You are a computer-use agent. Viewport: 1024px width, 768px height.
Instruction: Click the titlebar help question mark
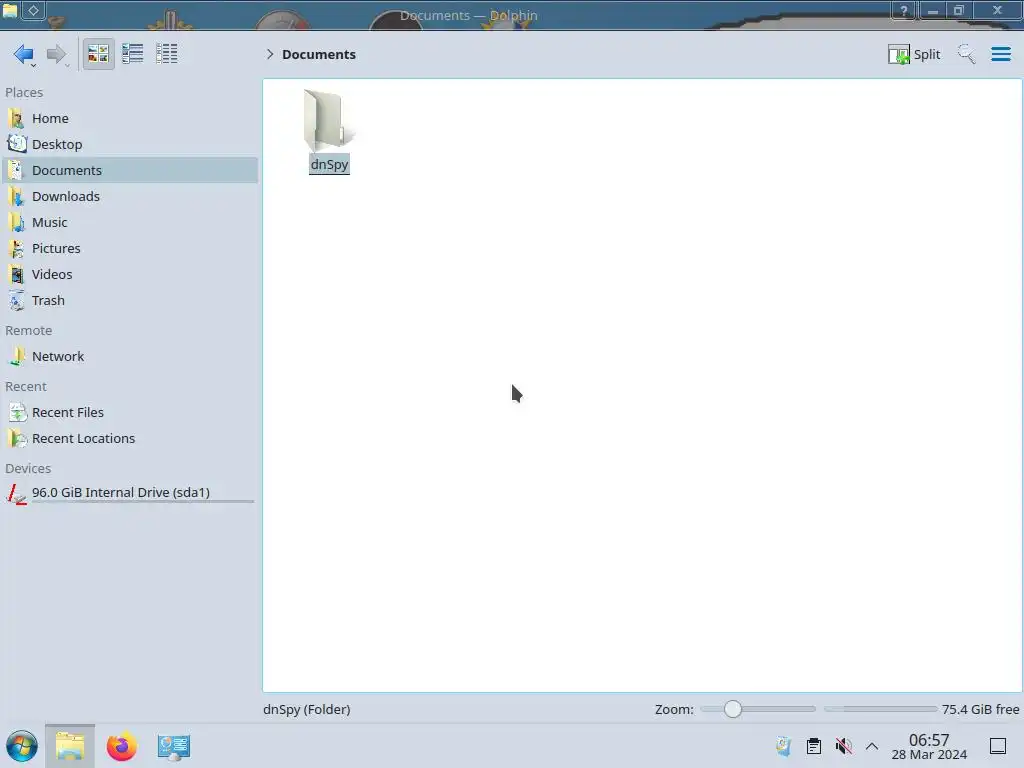coord(903,10)
